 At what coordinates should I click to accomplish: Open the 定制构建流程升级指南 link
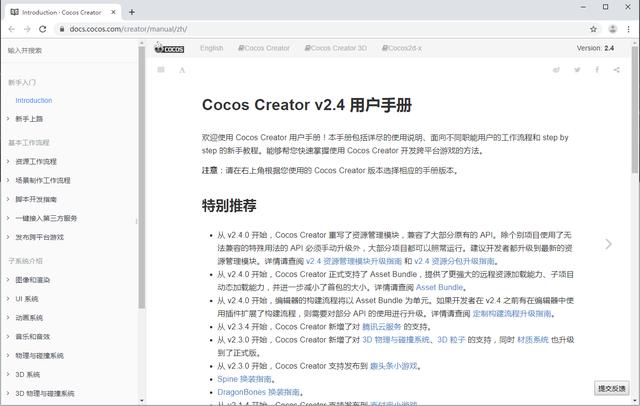(x=512, y=313)
